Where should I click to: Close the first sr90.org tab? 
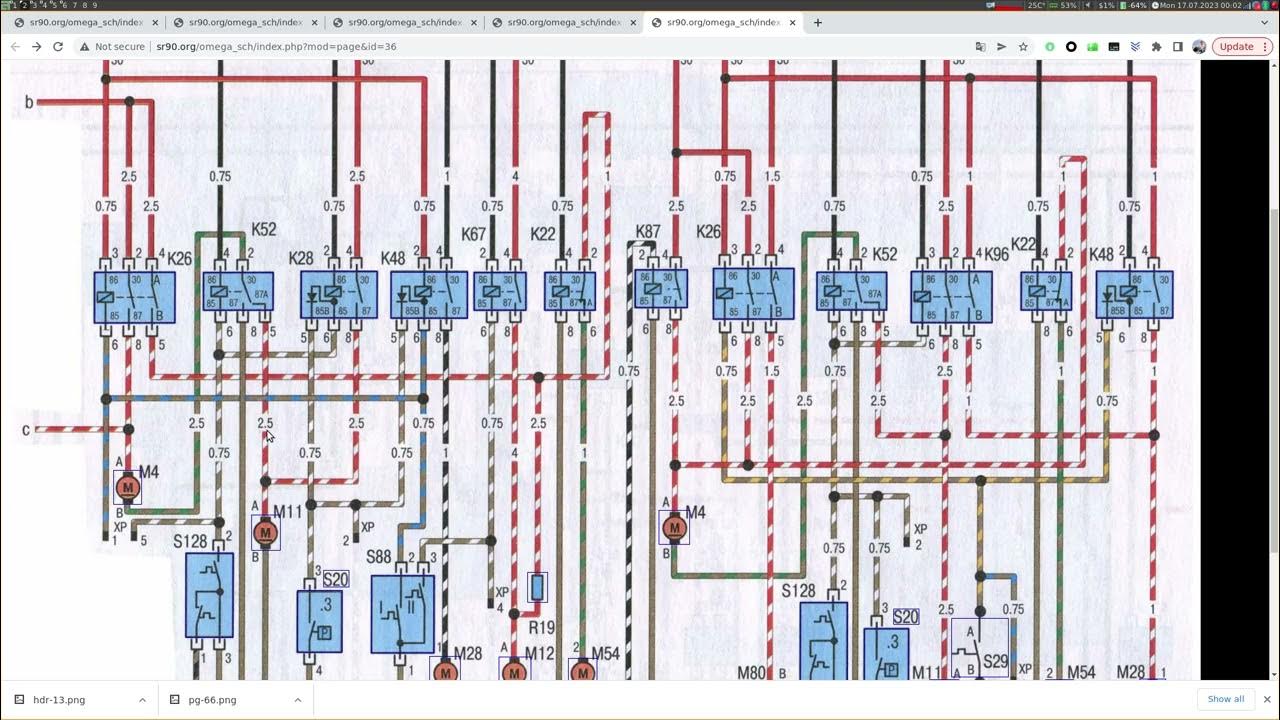tap(154, 22)
